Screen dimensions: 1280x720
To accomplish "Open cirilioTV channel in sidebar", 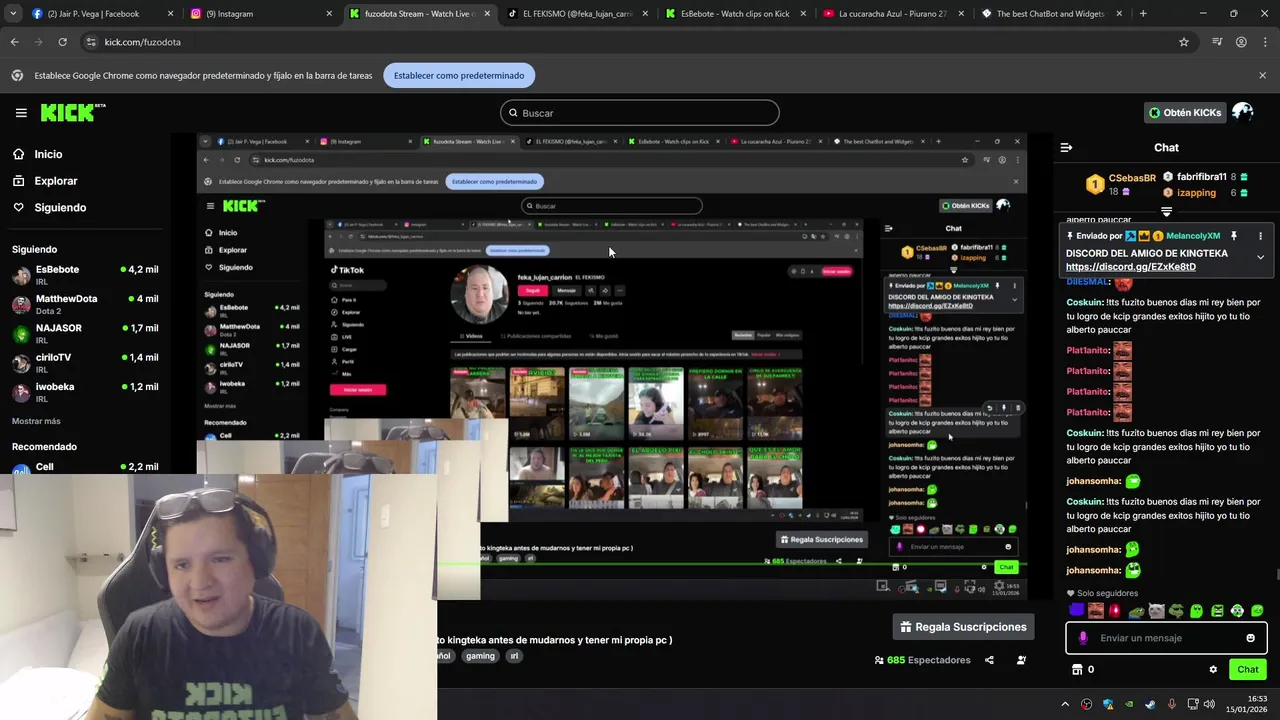I will pos(85,362).
